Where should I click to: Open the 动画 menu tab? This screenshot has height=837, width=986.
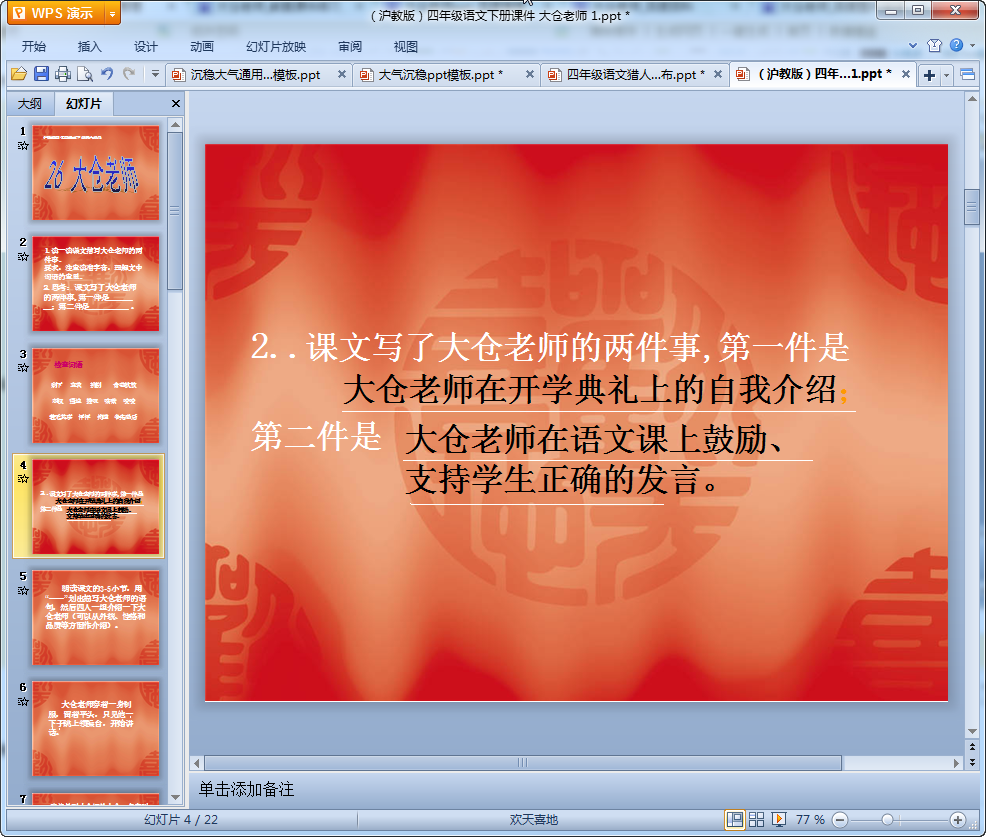coord(202,47)
